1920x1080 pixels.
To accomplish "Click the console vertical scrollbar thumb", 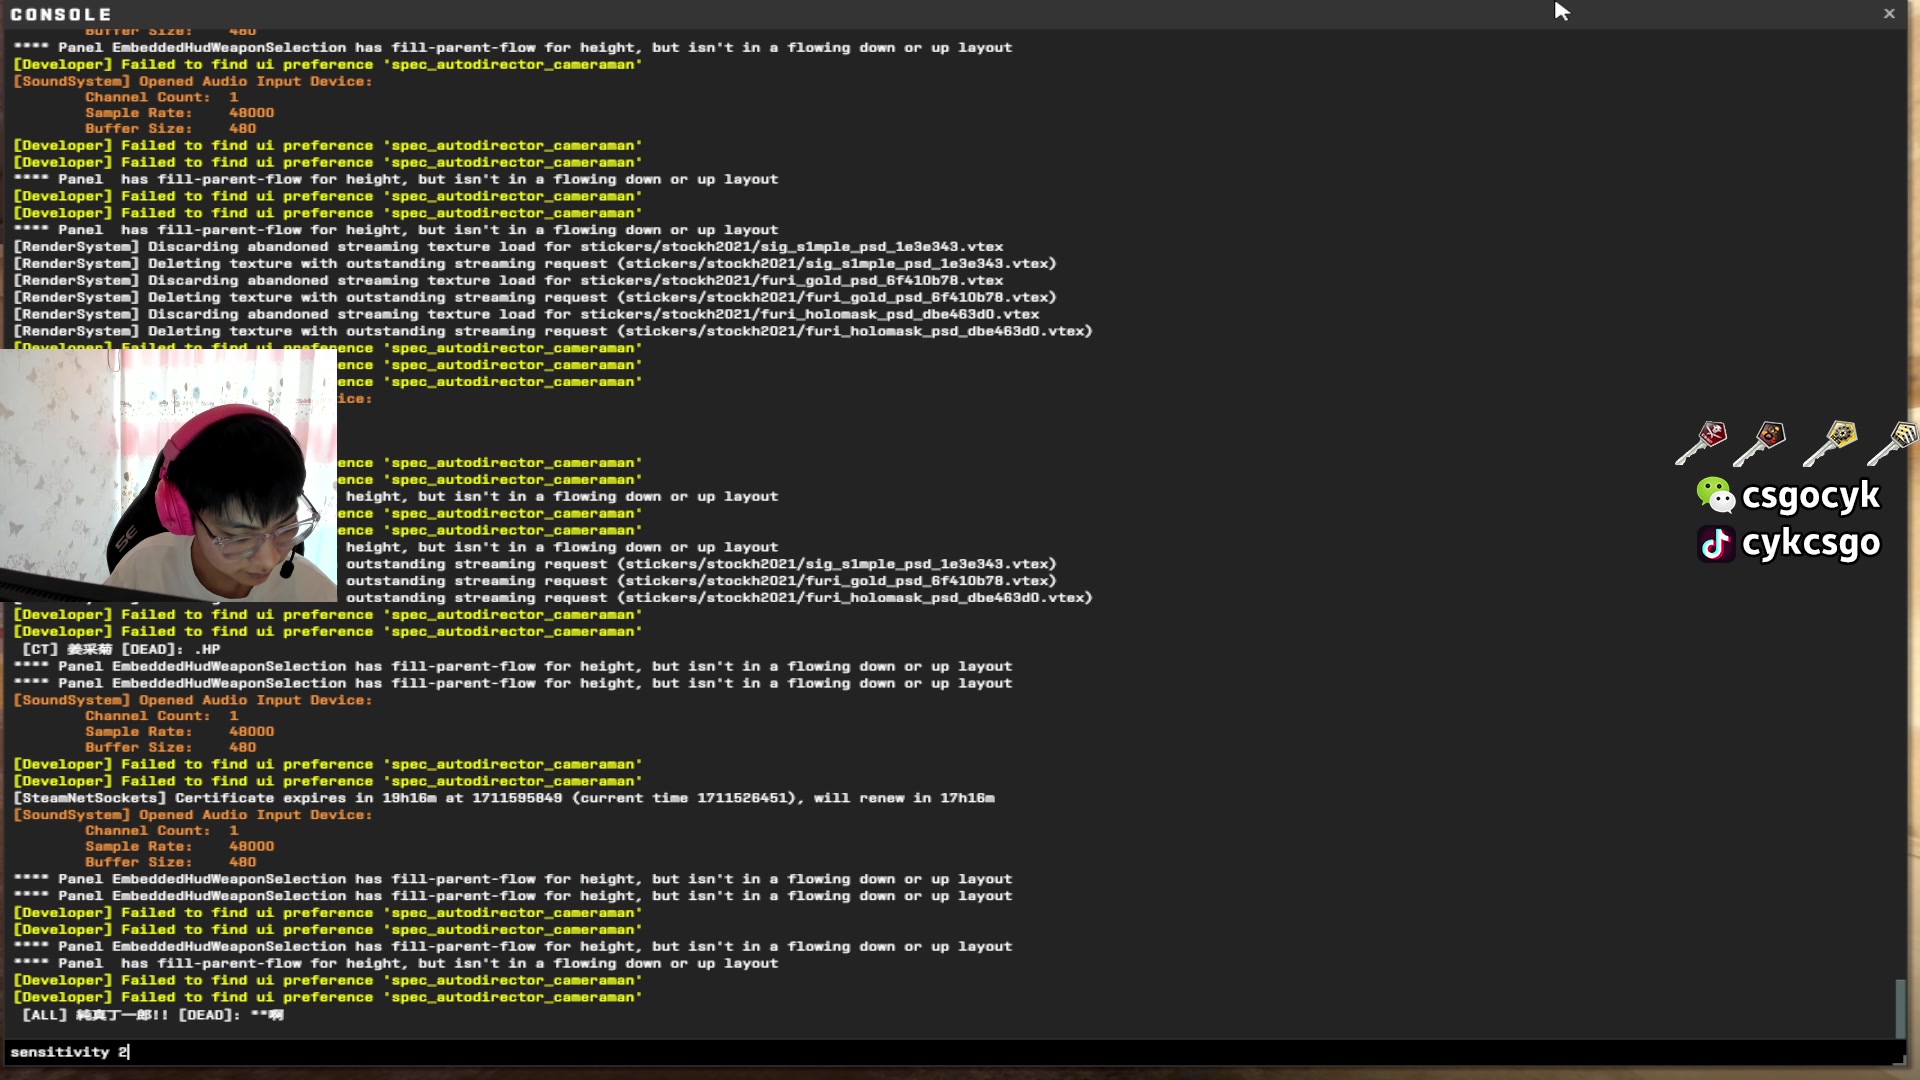I will coord(1900,1008).
